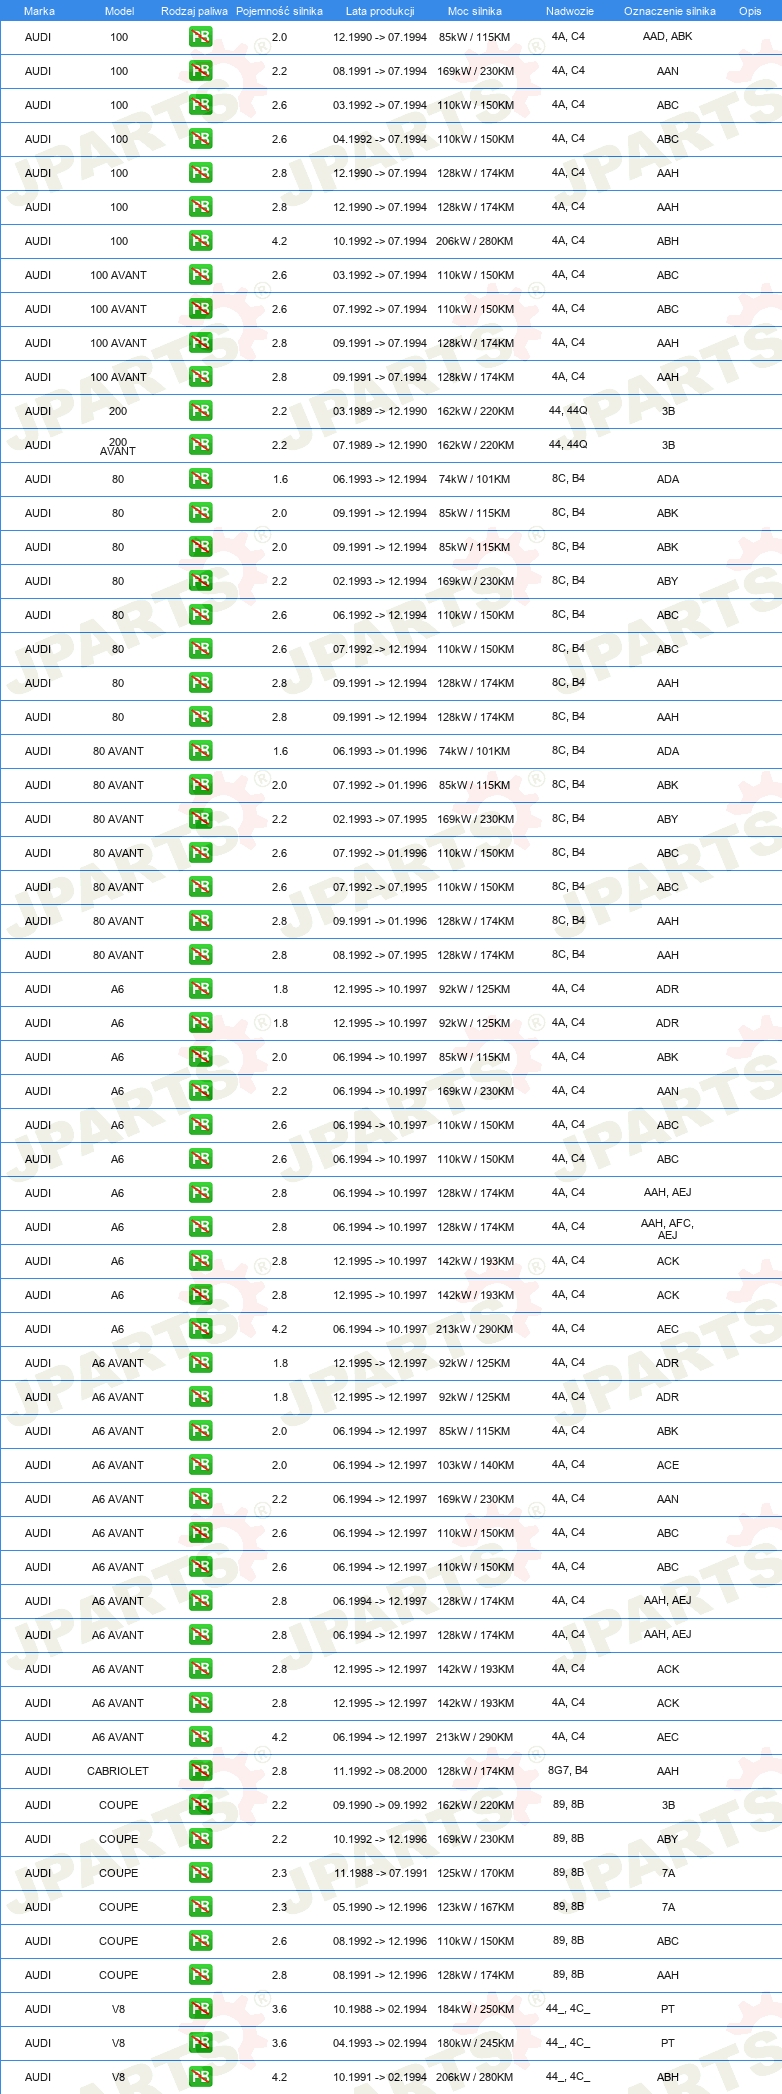This screenshot has height=2094, width=782.
Task: Select production years 08.1992 -> 12.1996
Action: [x=380, y=1941]
